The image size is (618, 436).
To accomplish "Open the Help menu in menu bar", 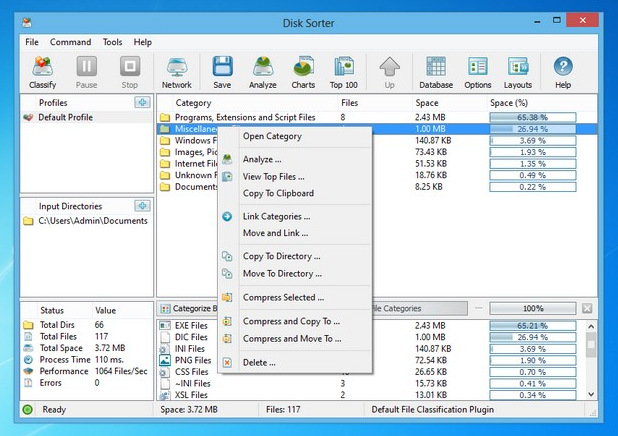I will coord(143,42).
